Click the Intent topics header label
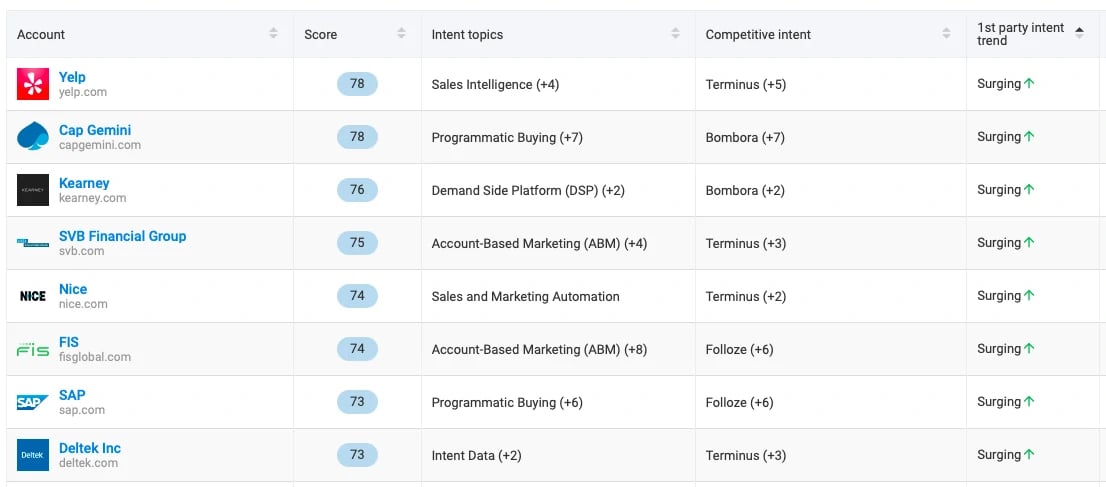This screenshot has height=487, width=1106. pyautogui.click(x=467, y=35)
